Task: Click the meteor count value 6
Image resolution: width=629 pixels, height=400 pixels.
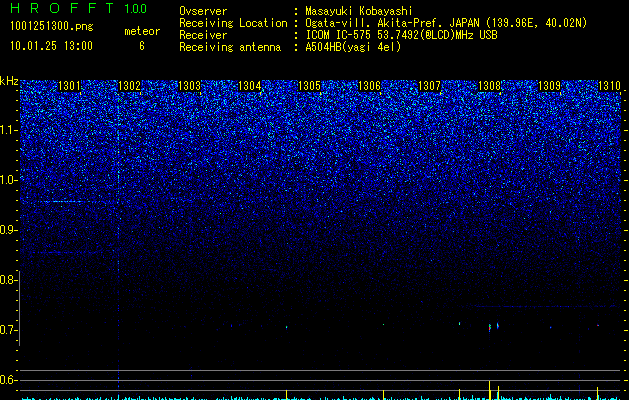Action: [x=142, y=46]
